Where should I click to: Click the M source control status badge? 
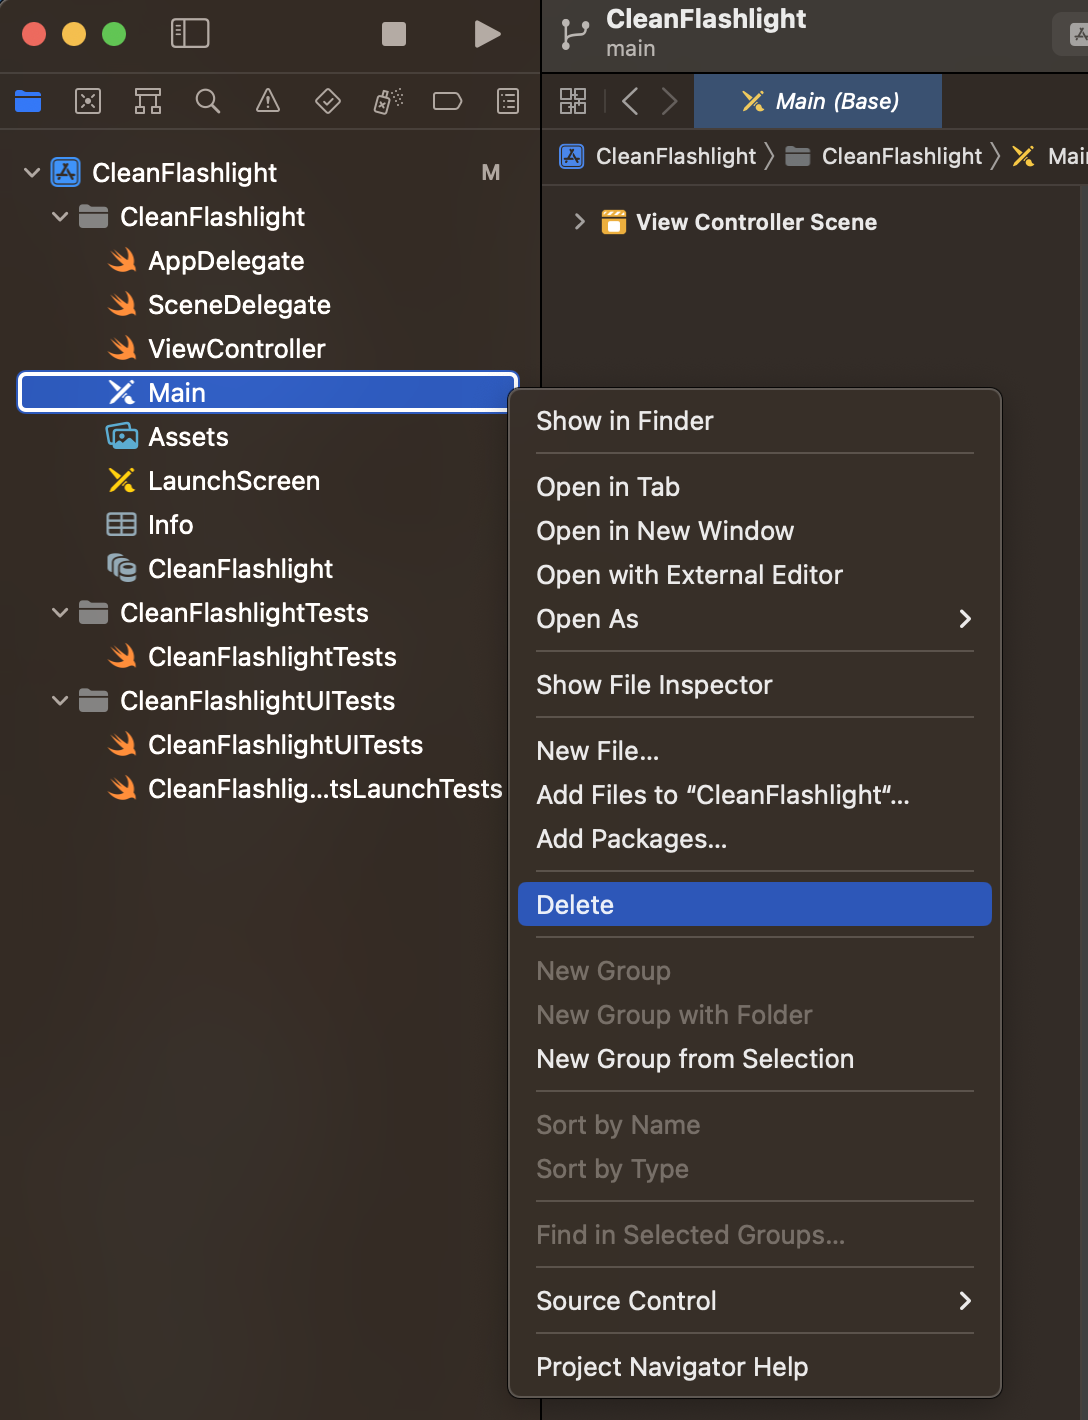click(x=490, y=173)
